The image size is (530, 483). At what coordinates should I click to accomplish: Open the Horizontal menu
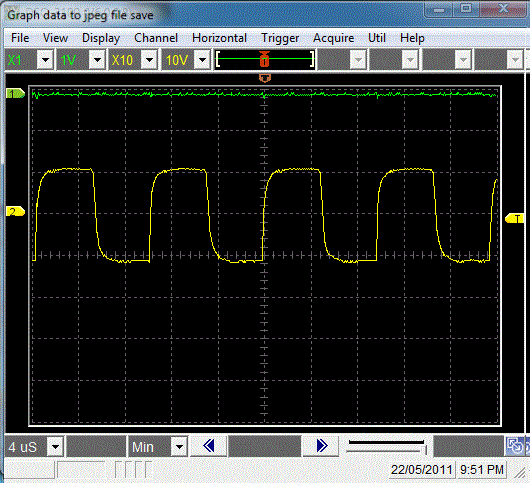[x=219, y=38]
